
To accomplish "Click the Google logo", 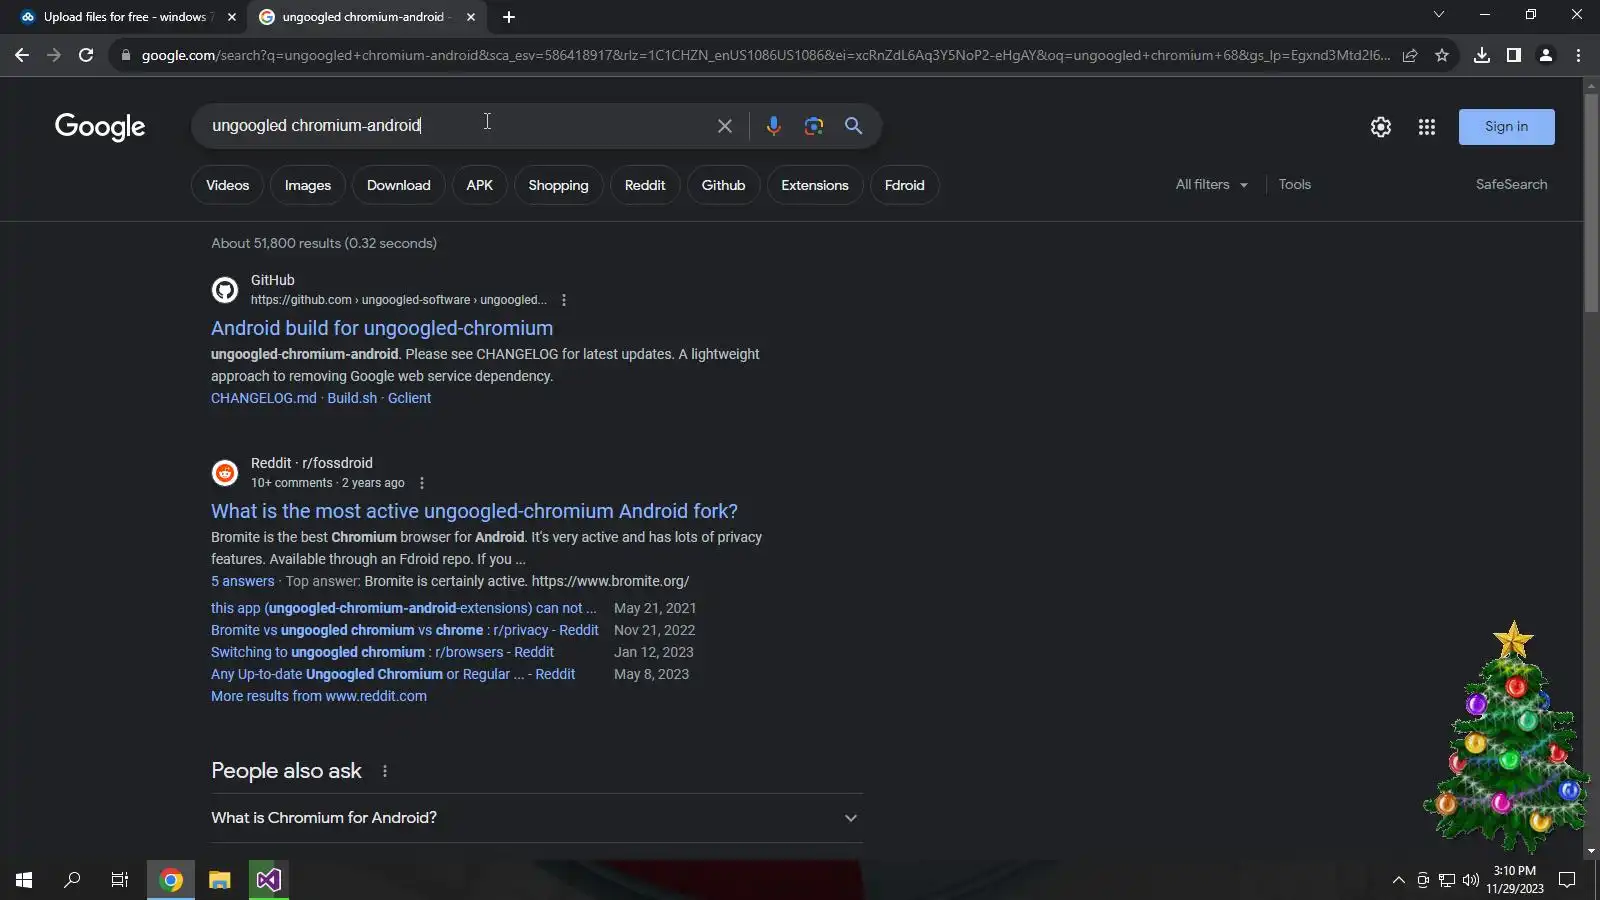I will (x=100, y=127).
